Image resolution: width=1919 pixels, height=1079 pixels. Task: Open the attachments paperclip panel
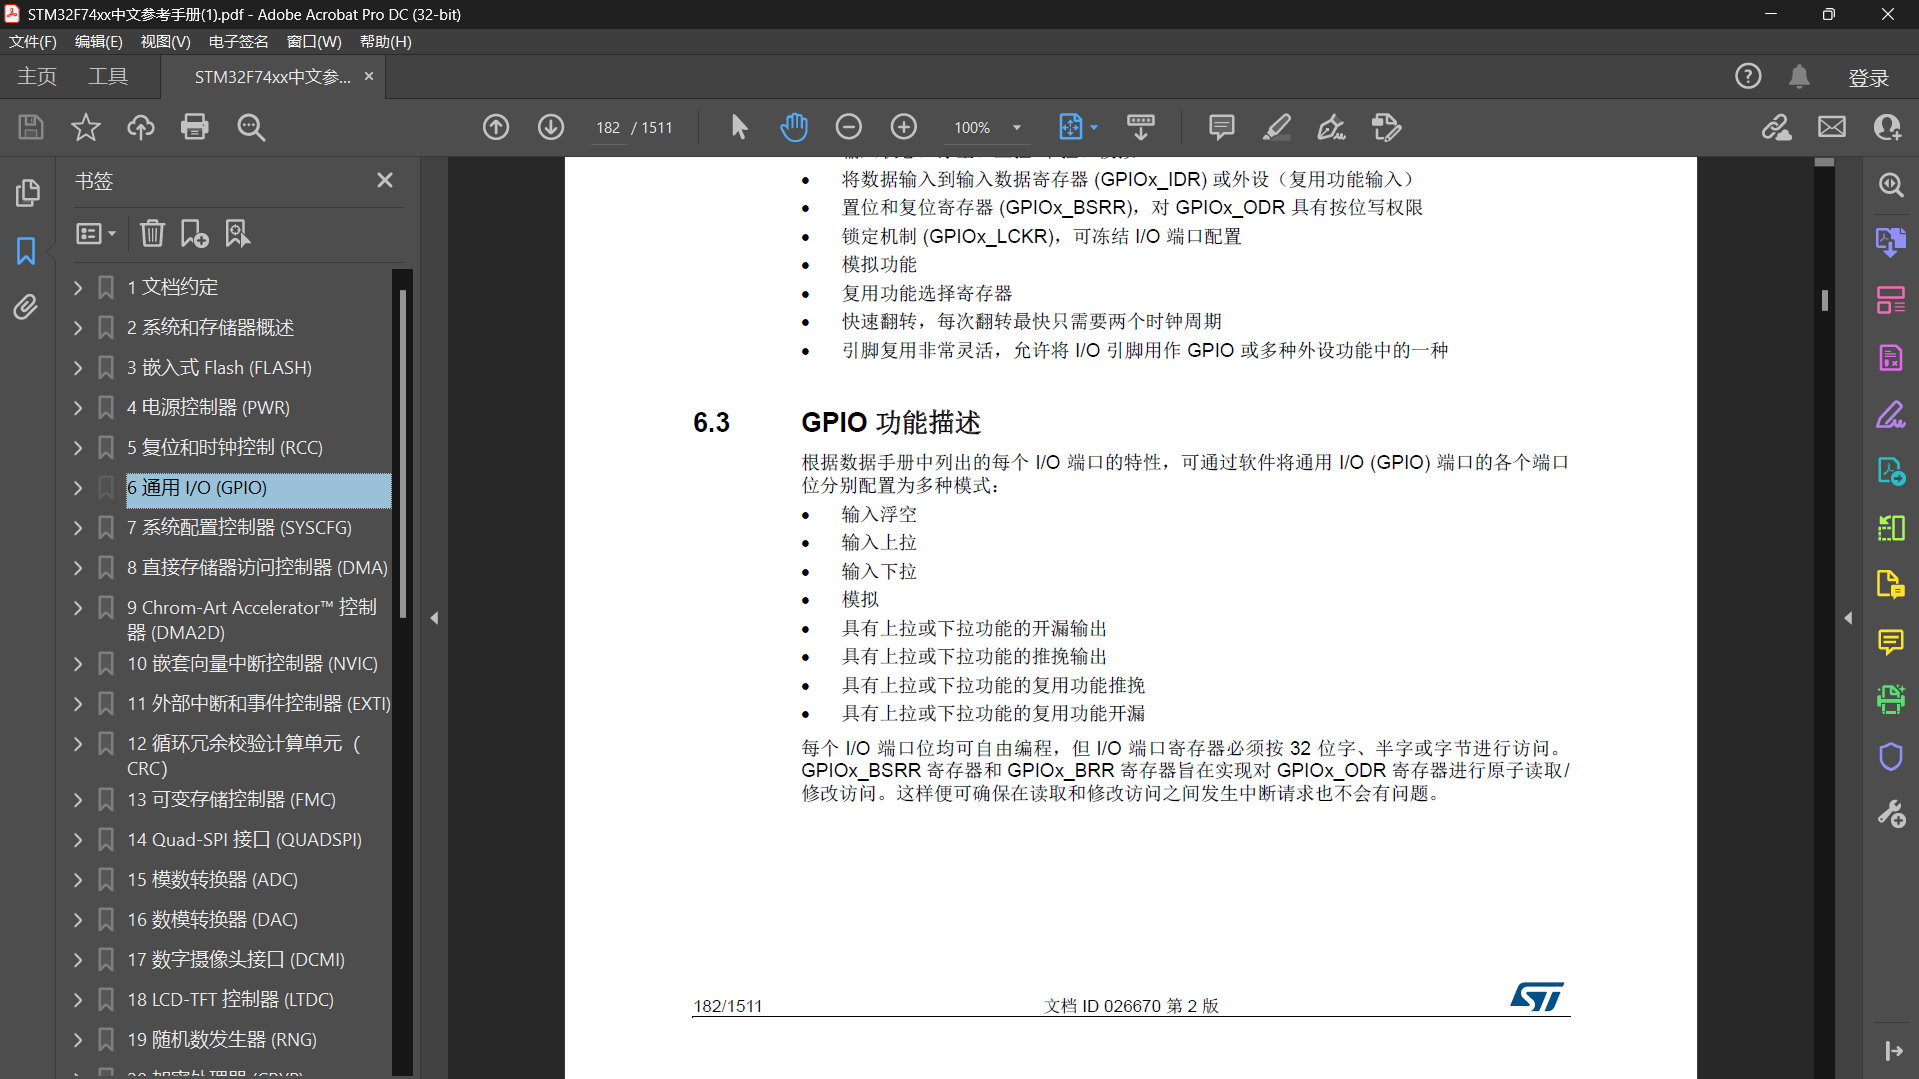pos(27,307)
